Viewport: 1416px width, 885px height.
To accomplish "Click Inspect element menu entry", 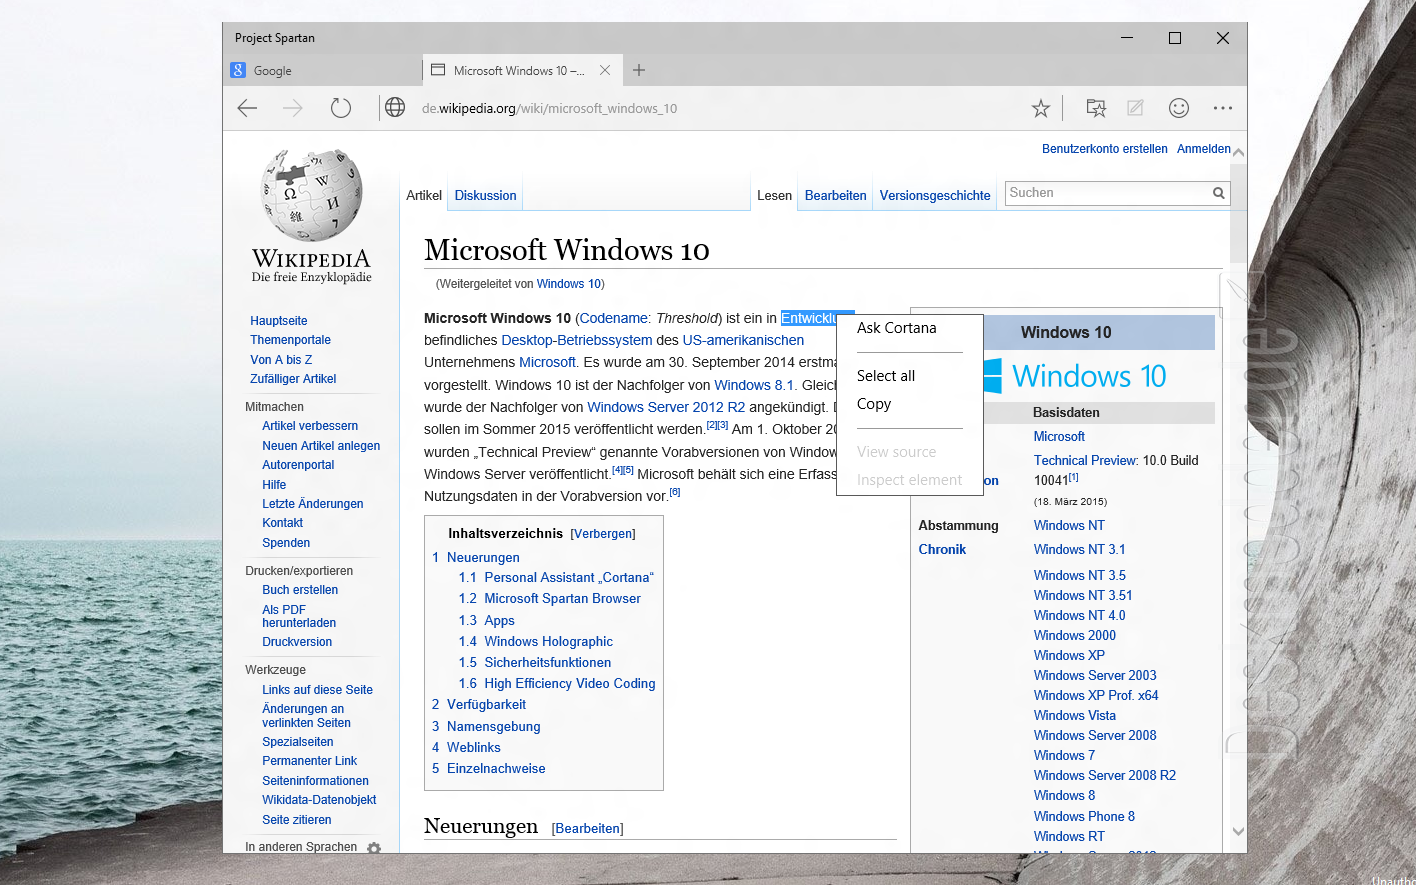I will [910, 480].
